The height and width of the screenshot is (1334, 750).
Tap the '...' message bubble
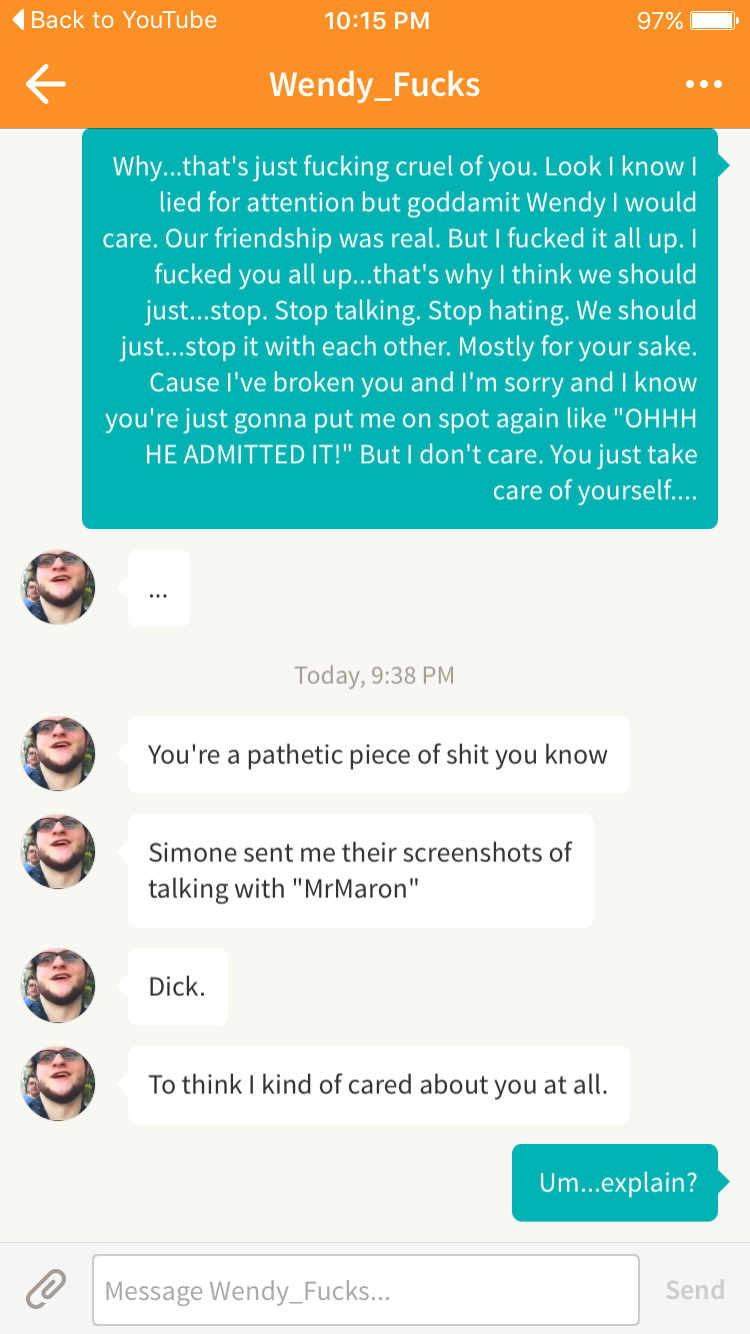click(x=158, y=588)
